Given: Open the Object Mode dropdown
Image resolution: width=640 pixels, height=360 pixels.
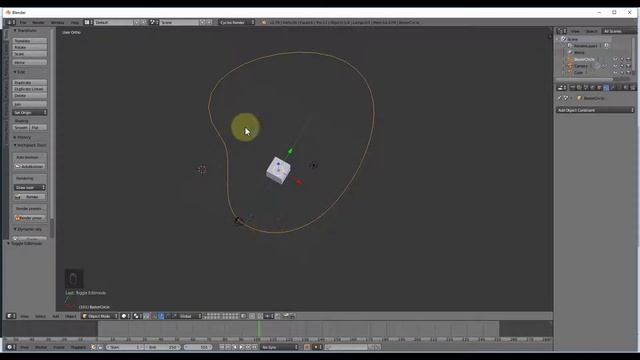Looking at the screenshot, I should coord(100,316).
